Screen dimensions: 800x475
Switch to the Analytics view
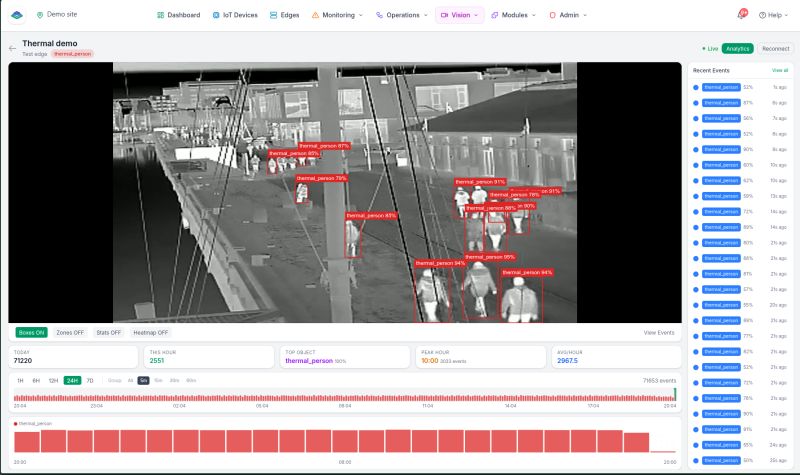[737, 48]
